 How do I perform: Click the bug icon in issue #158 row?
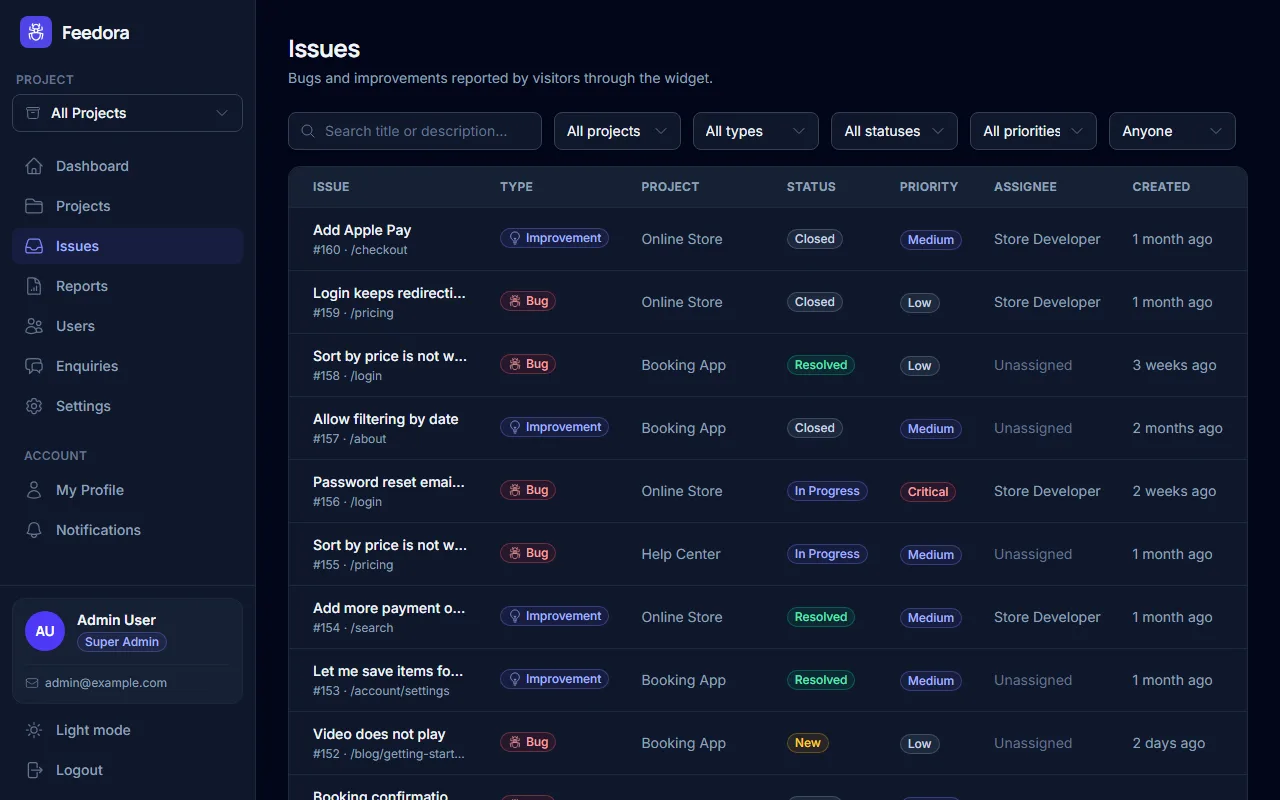(515, 364)
